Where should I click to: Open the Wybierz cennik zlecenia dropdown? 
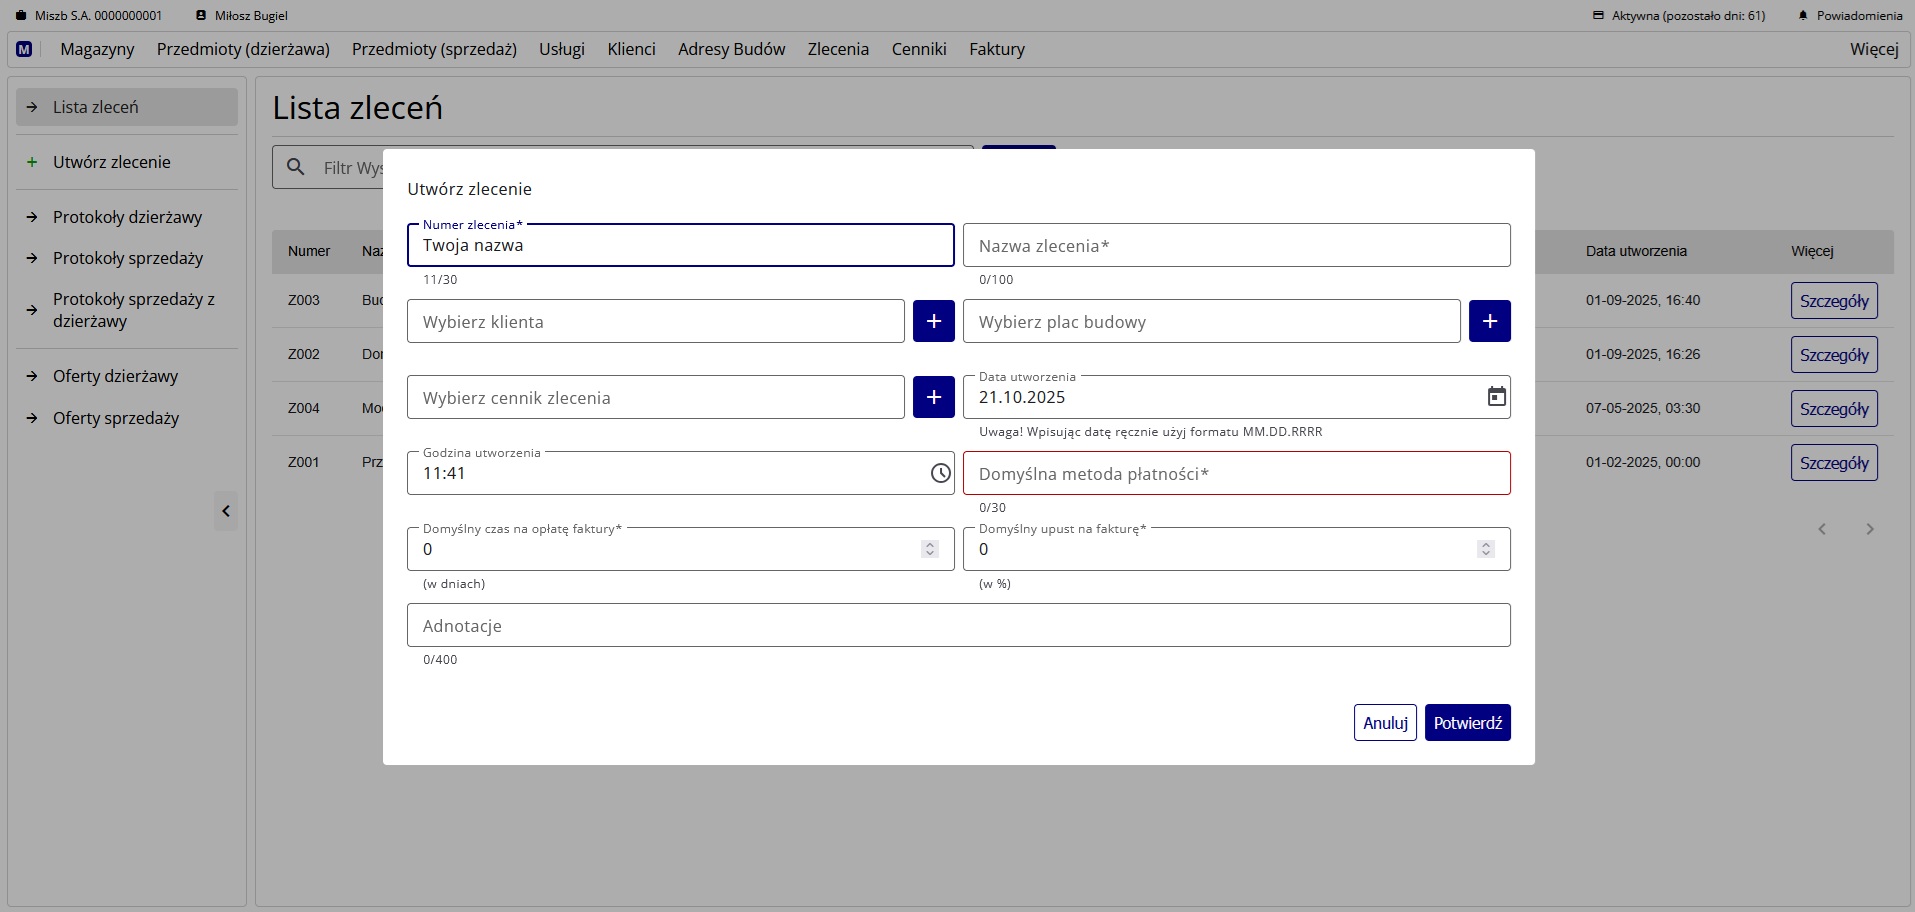(655, 398)
